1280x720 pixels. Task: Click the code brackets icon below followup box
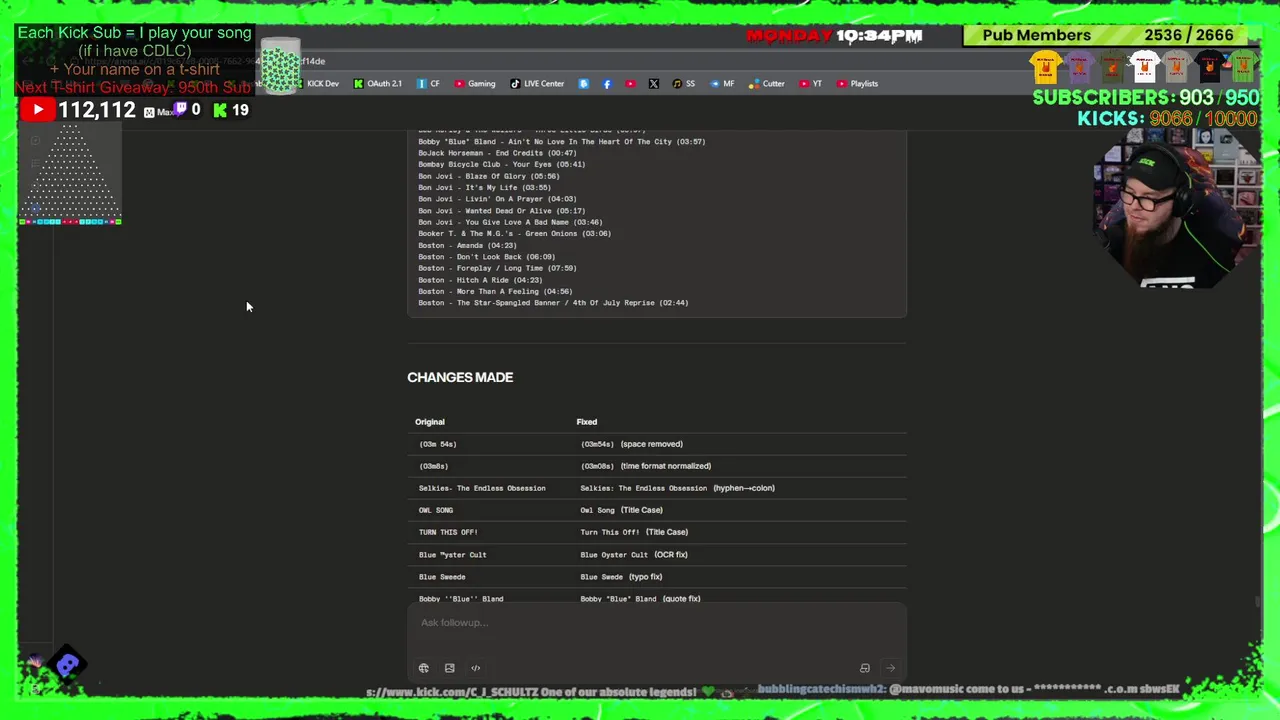pyautogui.click(x=476, y=668)
